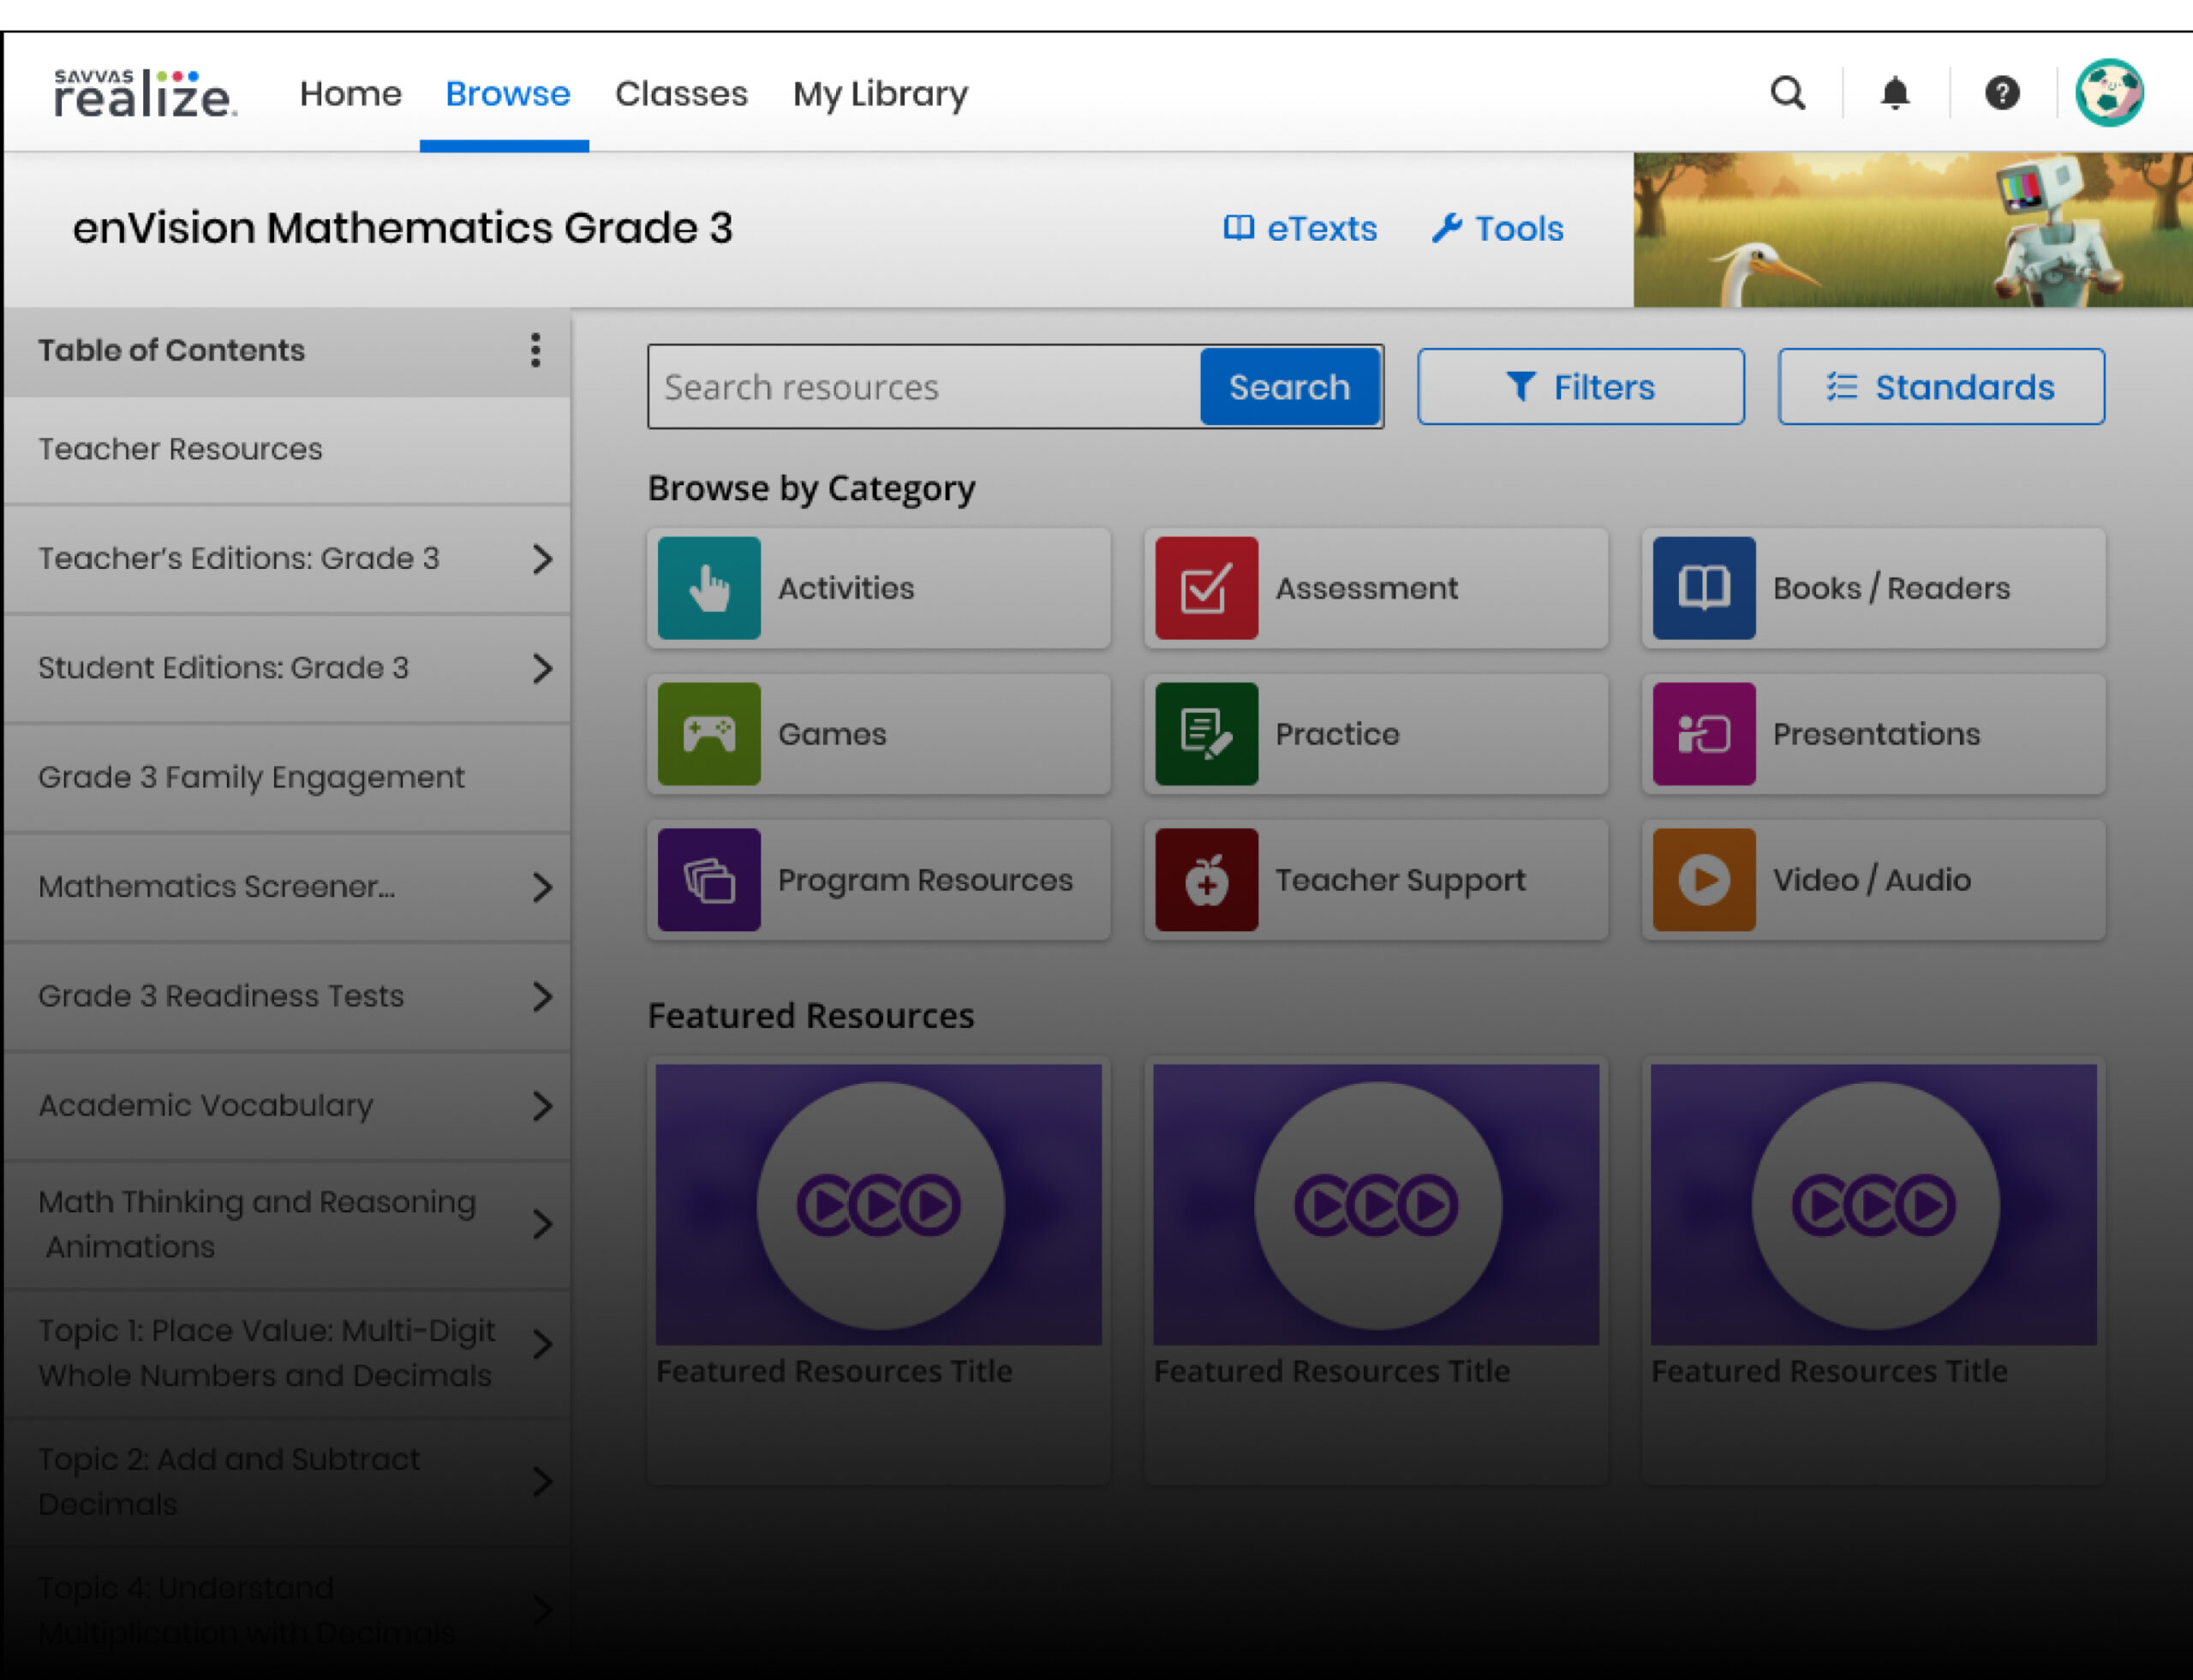2193x1680 pixels.
Task: Open Table of Contents options menu
Action: click(536, 350)
